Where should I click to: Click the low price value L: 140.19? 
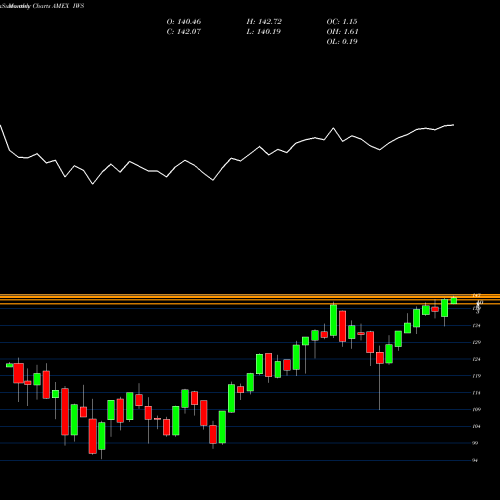tap(264, 32)
